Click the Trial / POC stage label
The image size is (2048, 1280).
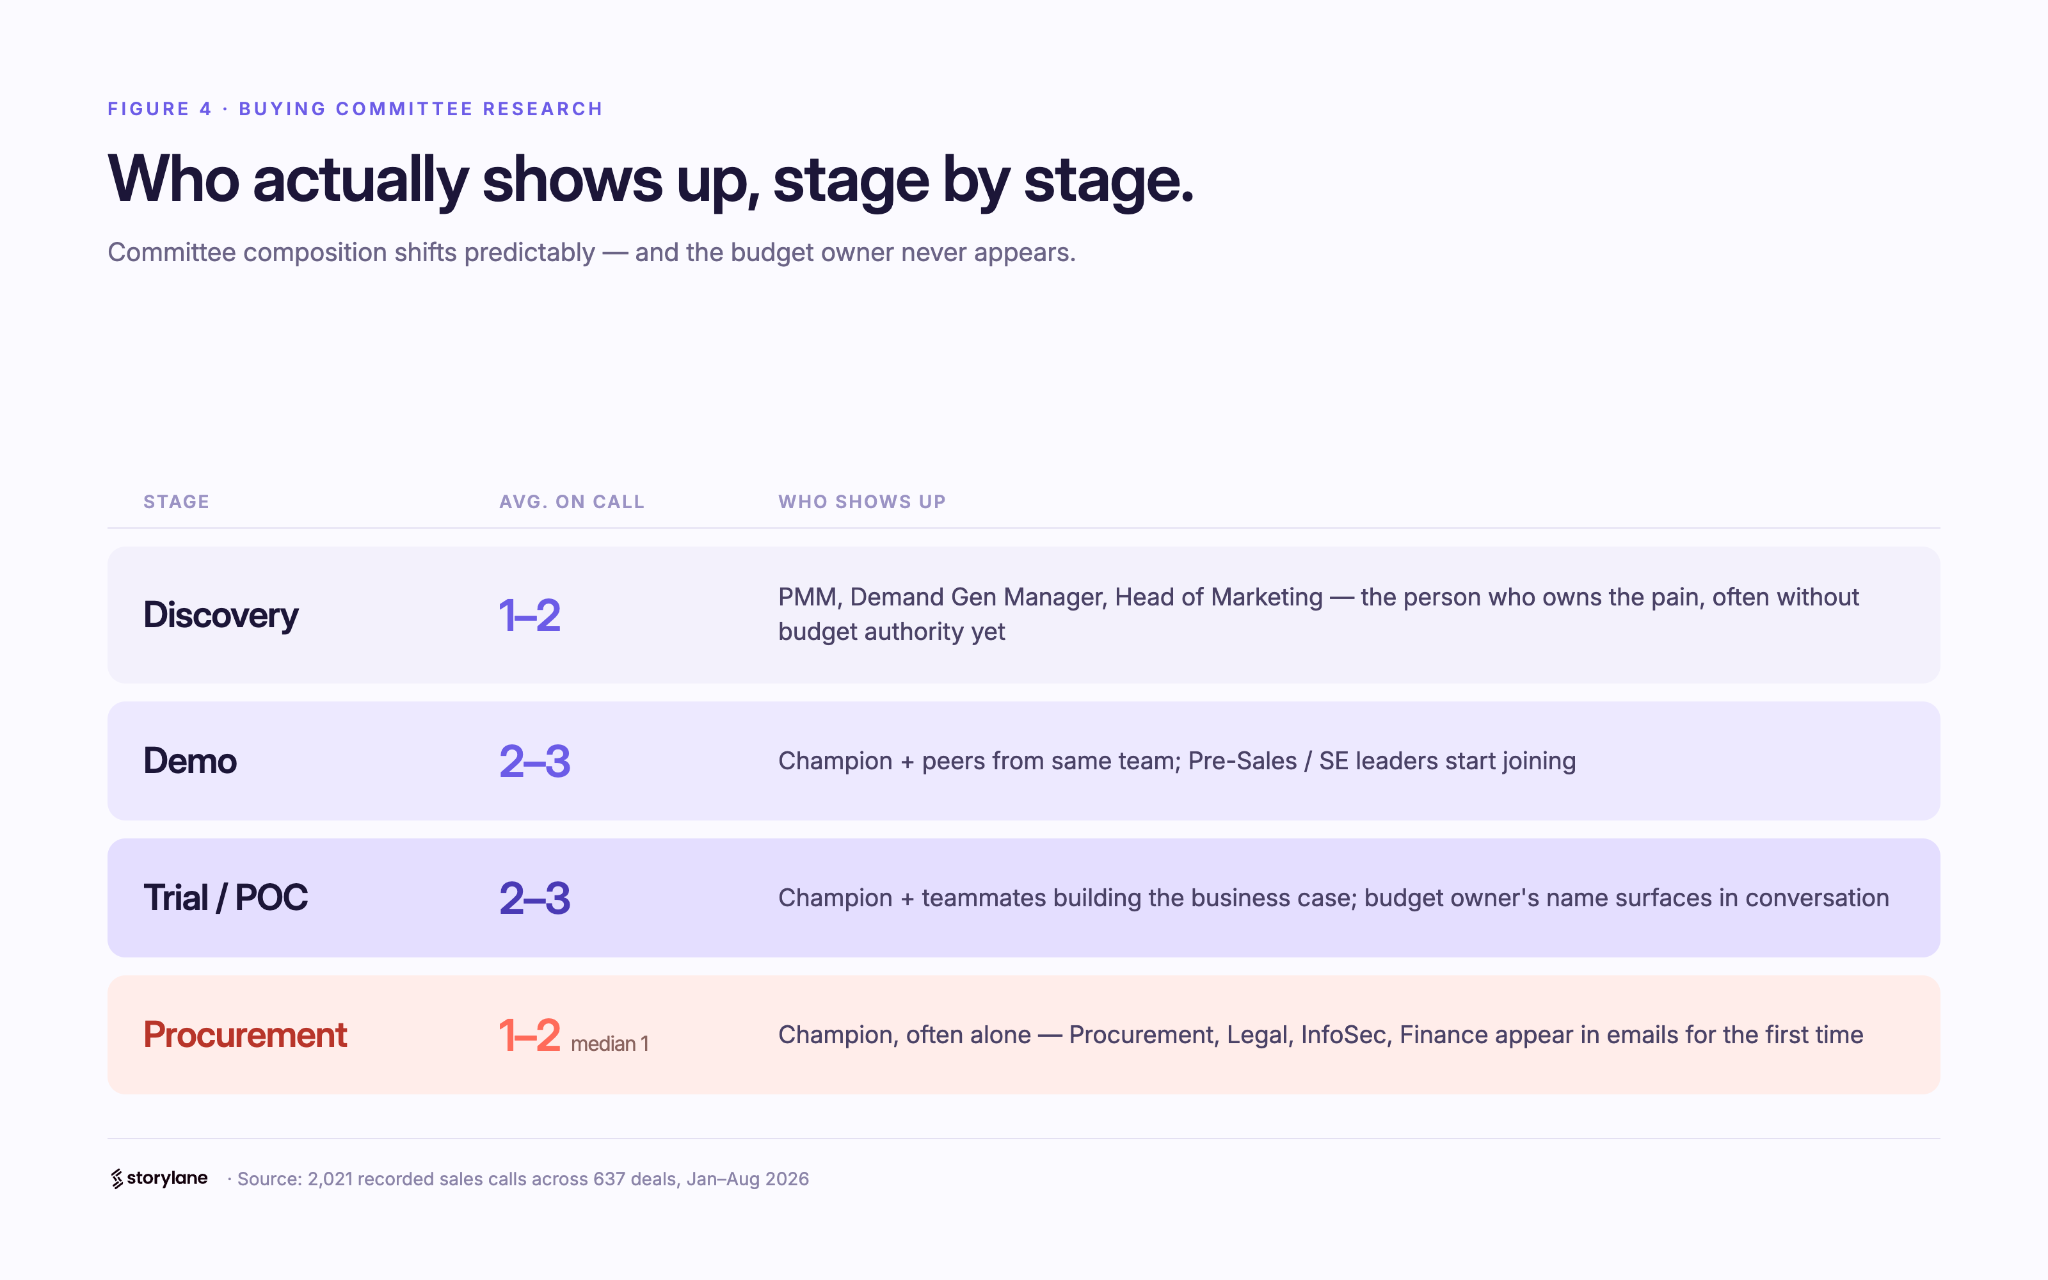[x=226, y=898]
